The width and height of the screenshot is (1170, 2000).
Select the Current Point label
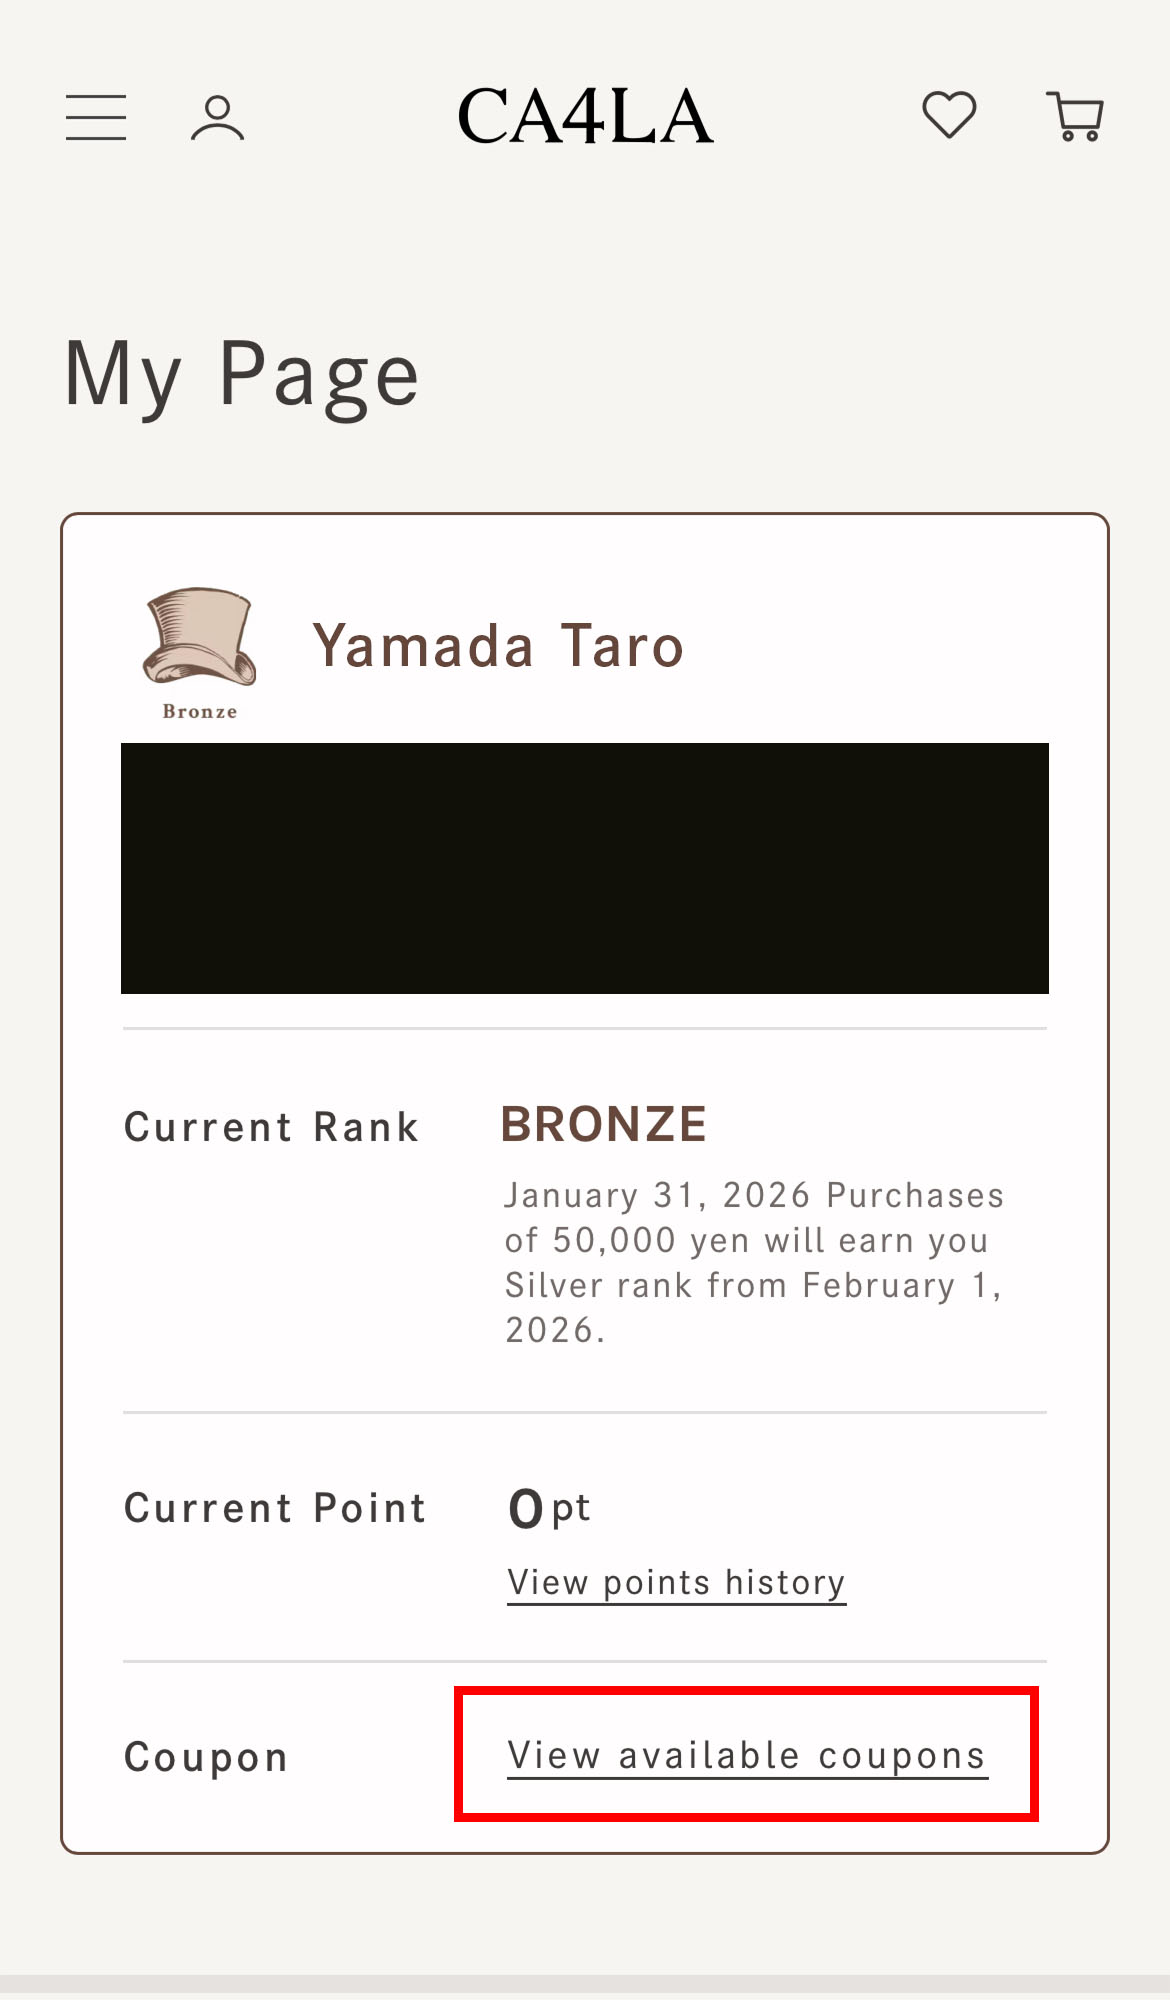coord(275,1508)
